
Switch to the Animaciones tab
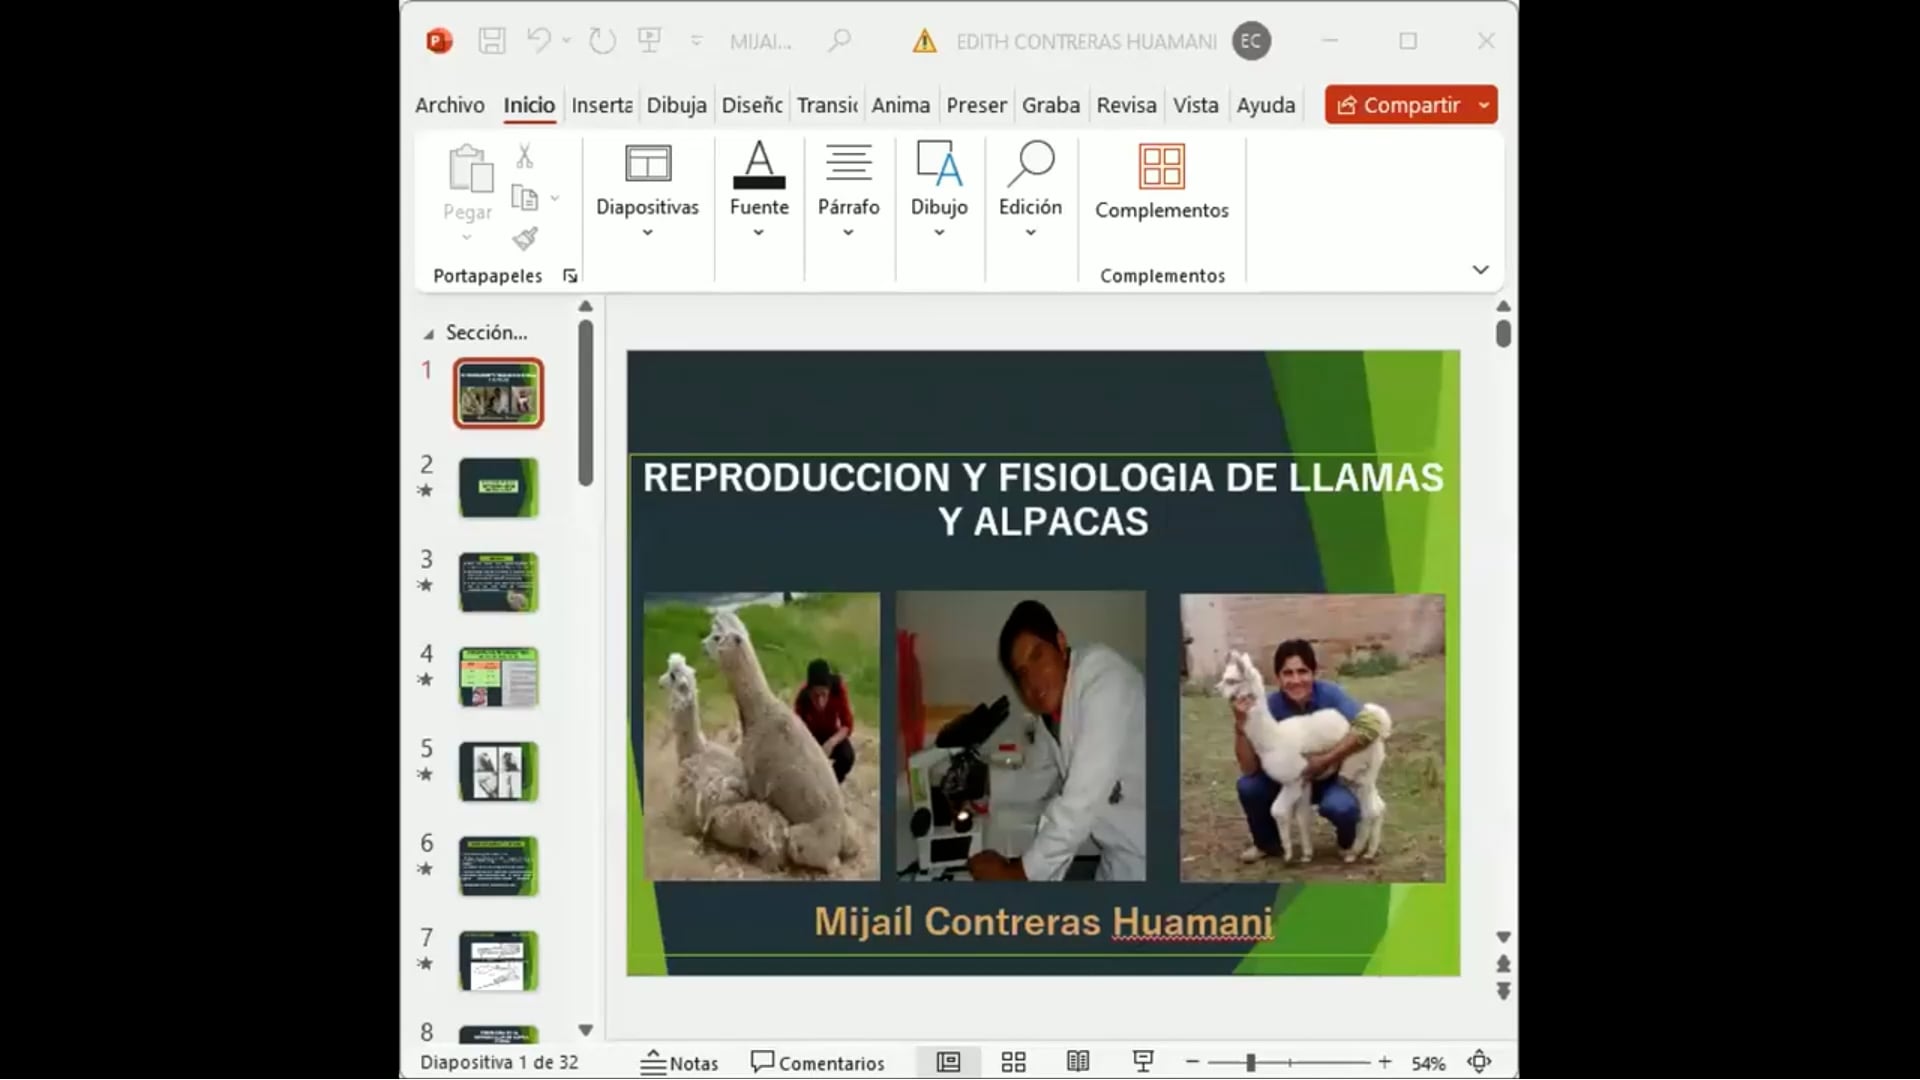click(900, 105)
